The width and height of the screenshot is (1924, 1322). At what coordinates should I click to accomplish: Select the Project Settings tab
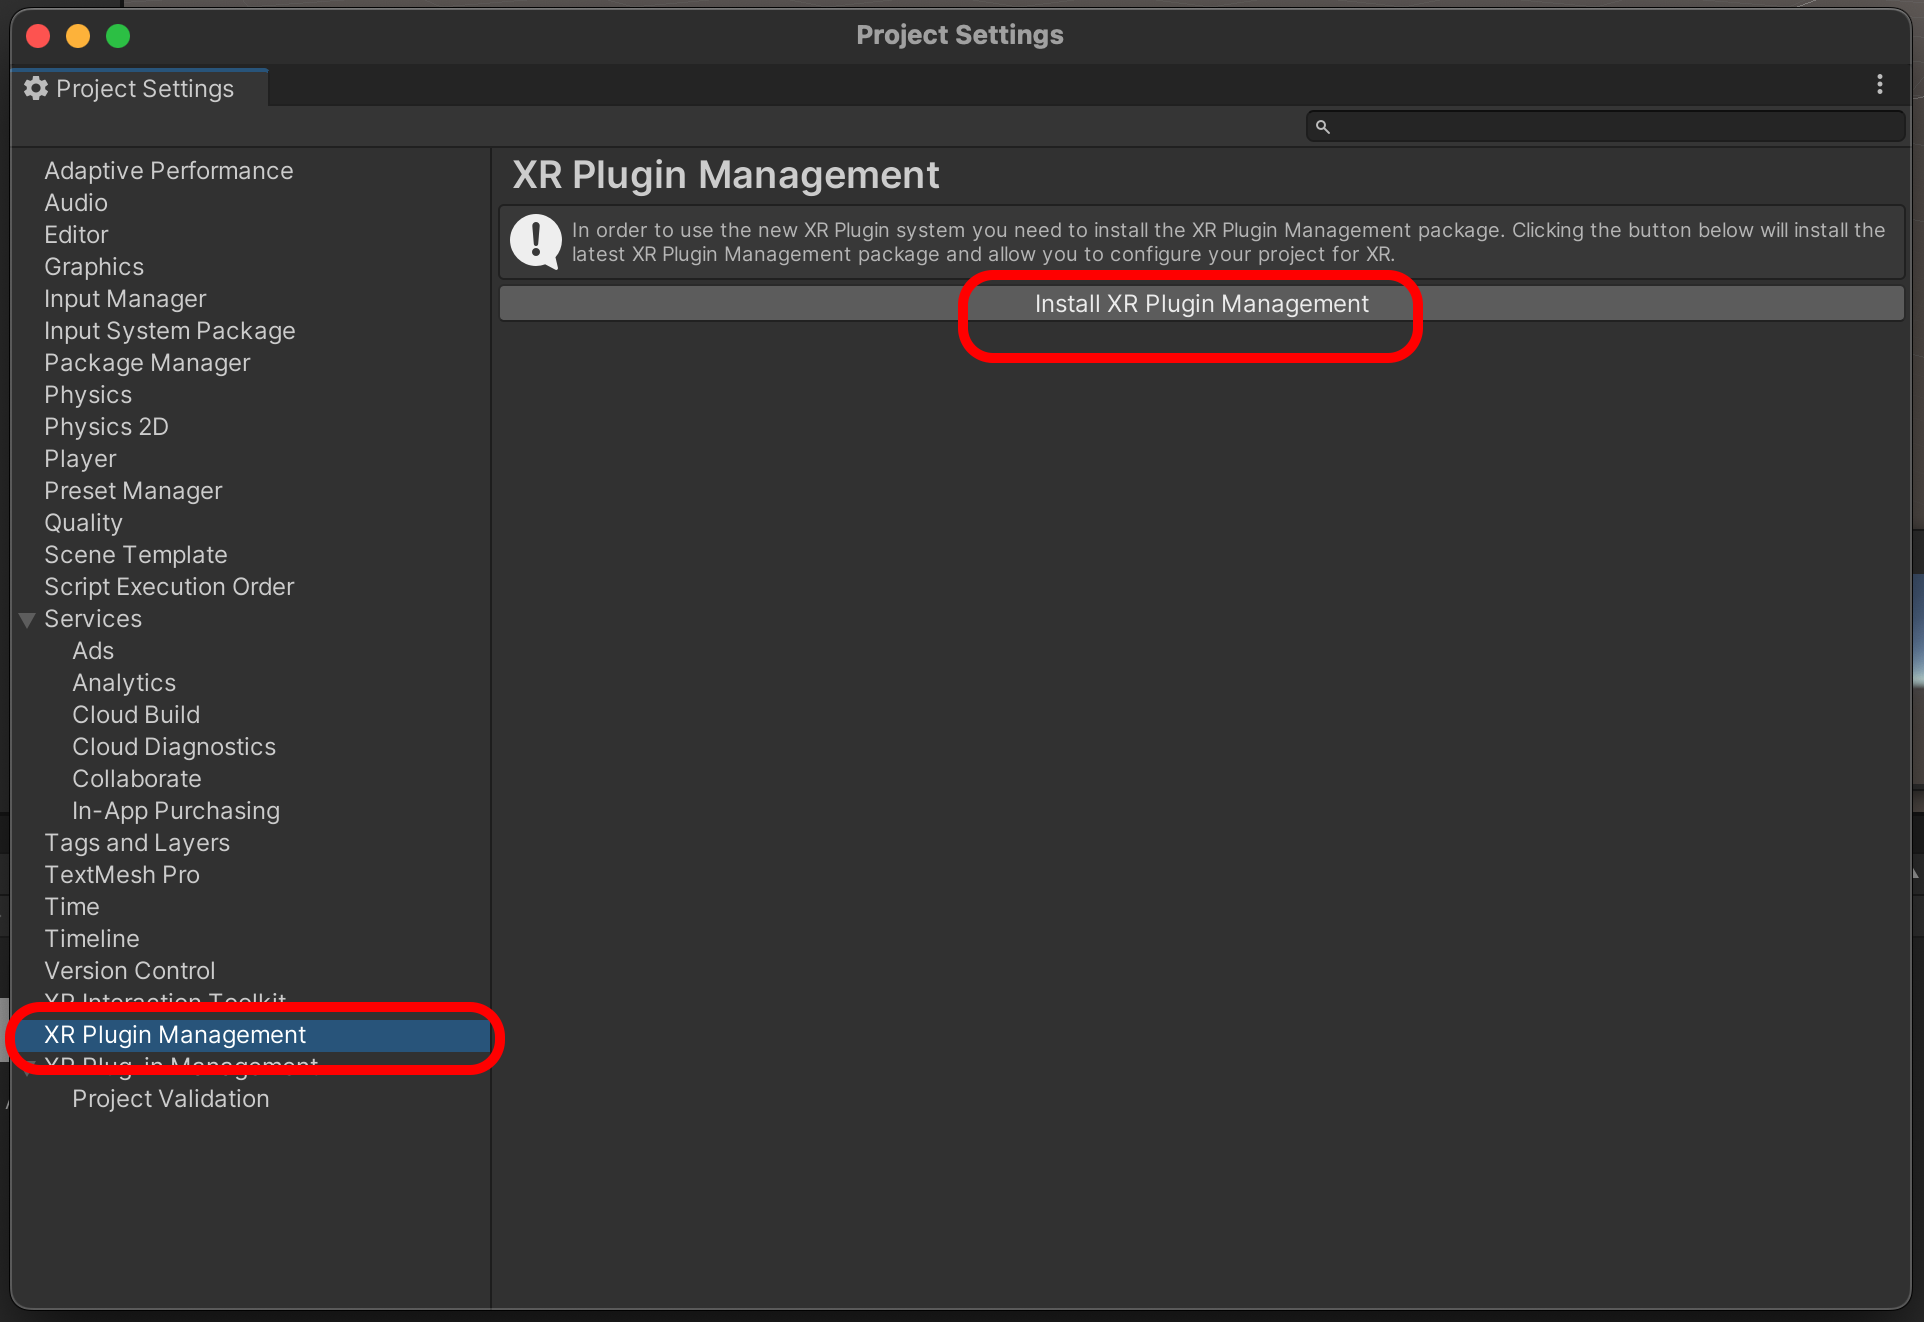tap(144, 89)
